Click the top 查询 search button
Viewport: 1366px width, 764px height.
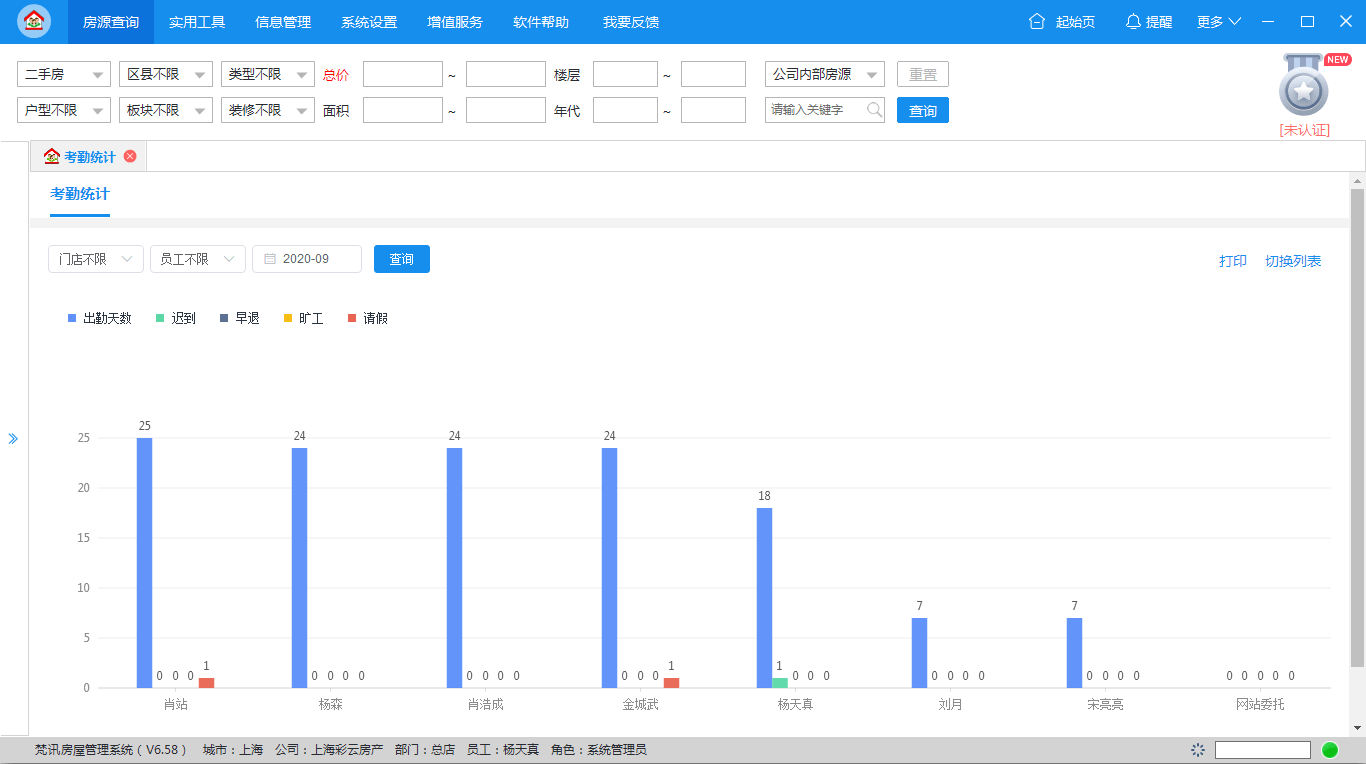tap(923, 110)
